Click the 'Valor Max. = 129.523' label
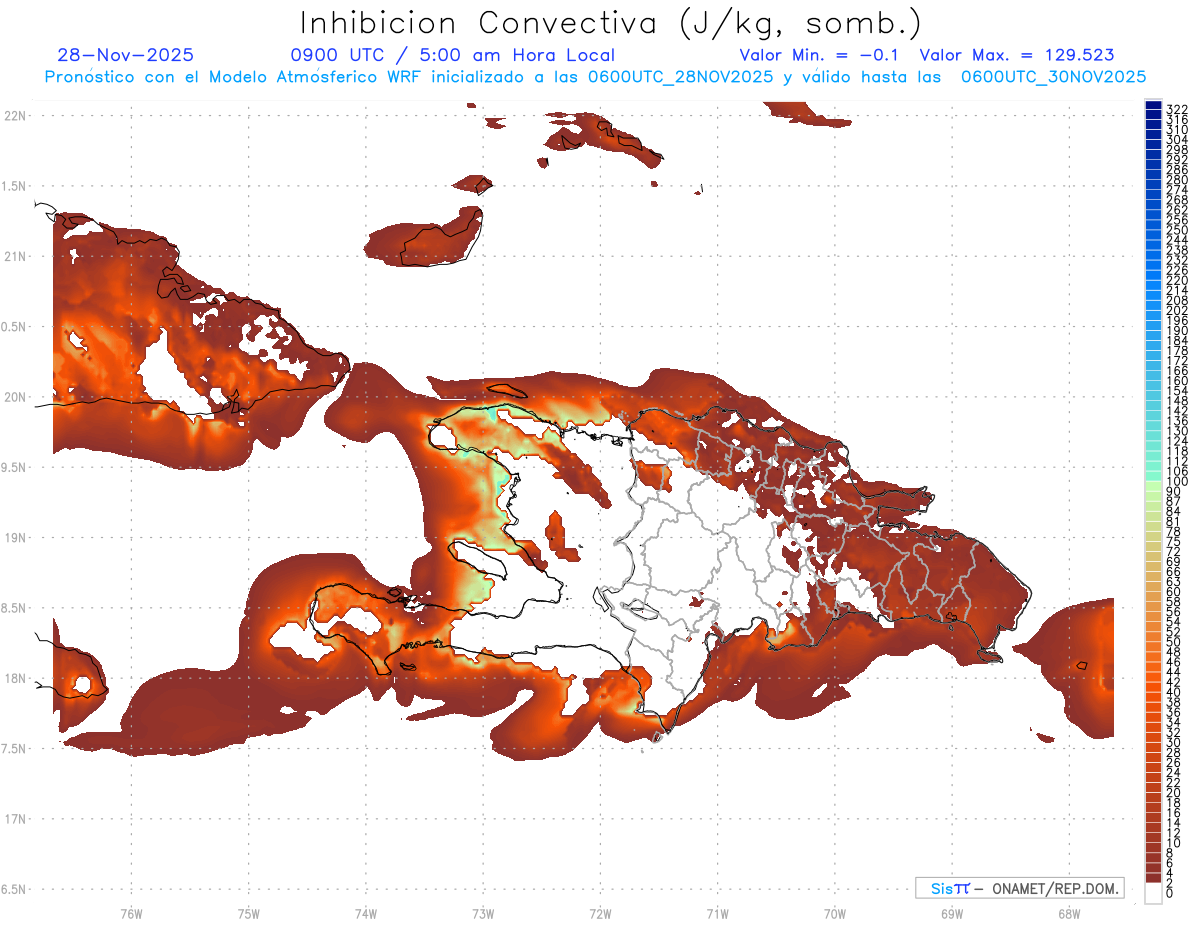The height and width of the screenshot is (927, 1200). pyautogui.click(x=1017, y=56)
